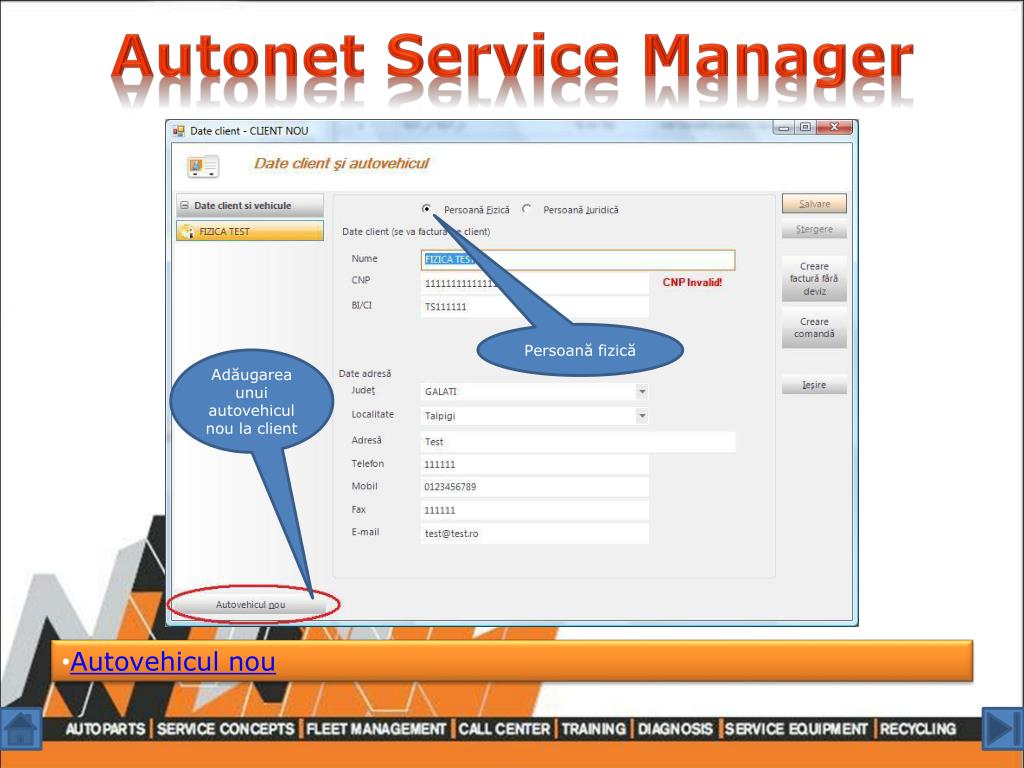Minimize the Date client window
This screenshot has height=768, width=1024.
[784, 127]
